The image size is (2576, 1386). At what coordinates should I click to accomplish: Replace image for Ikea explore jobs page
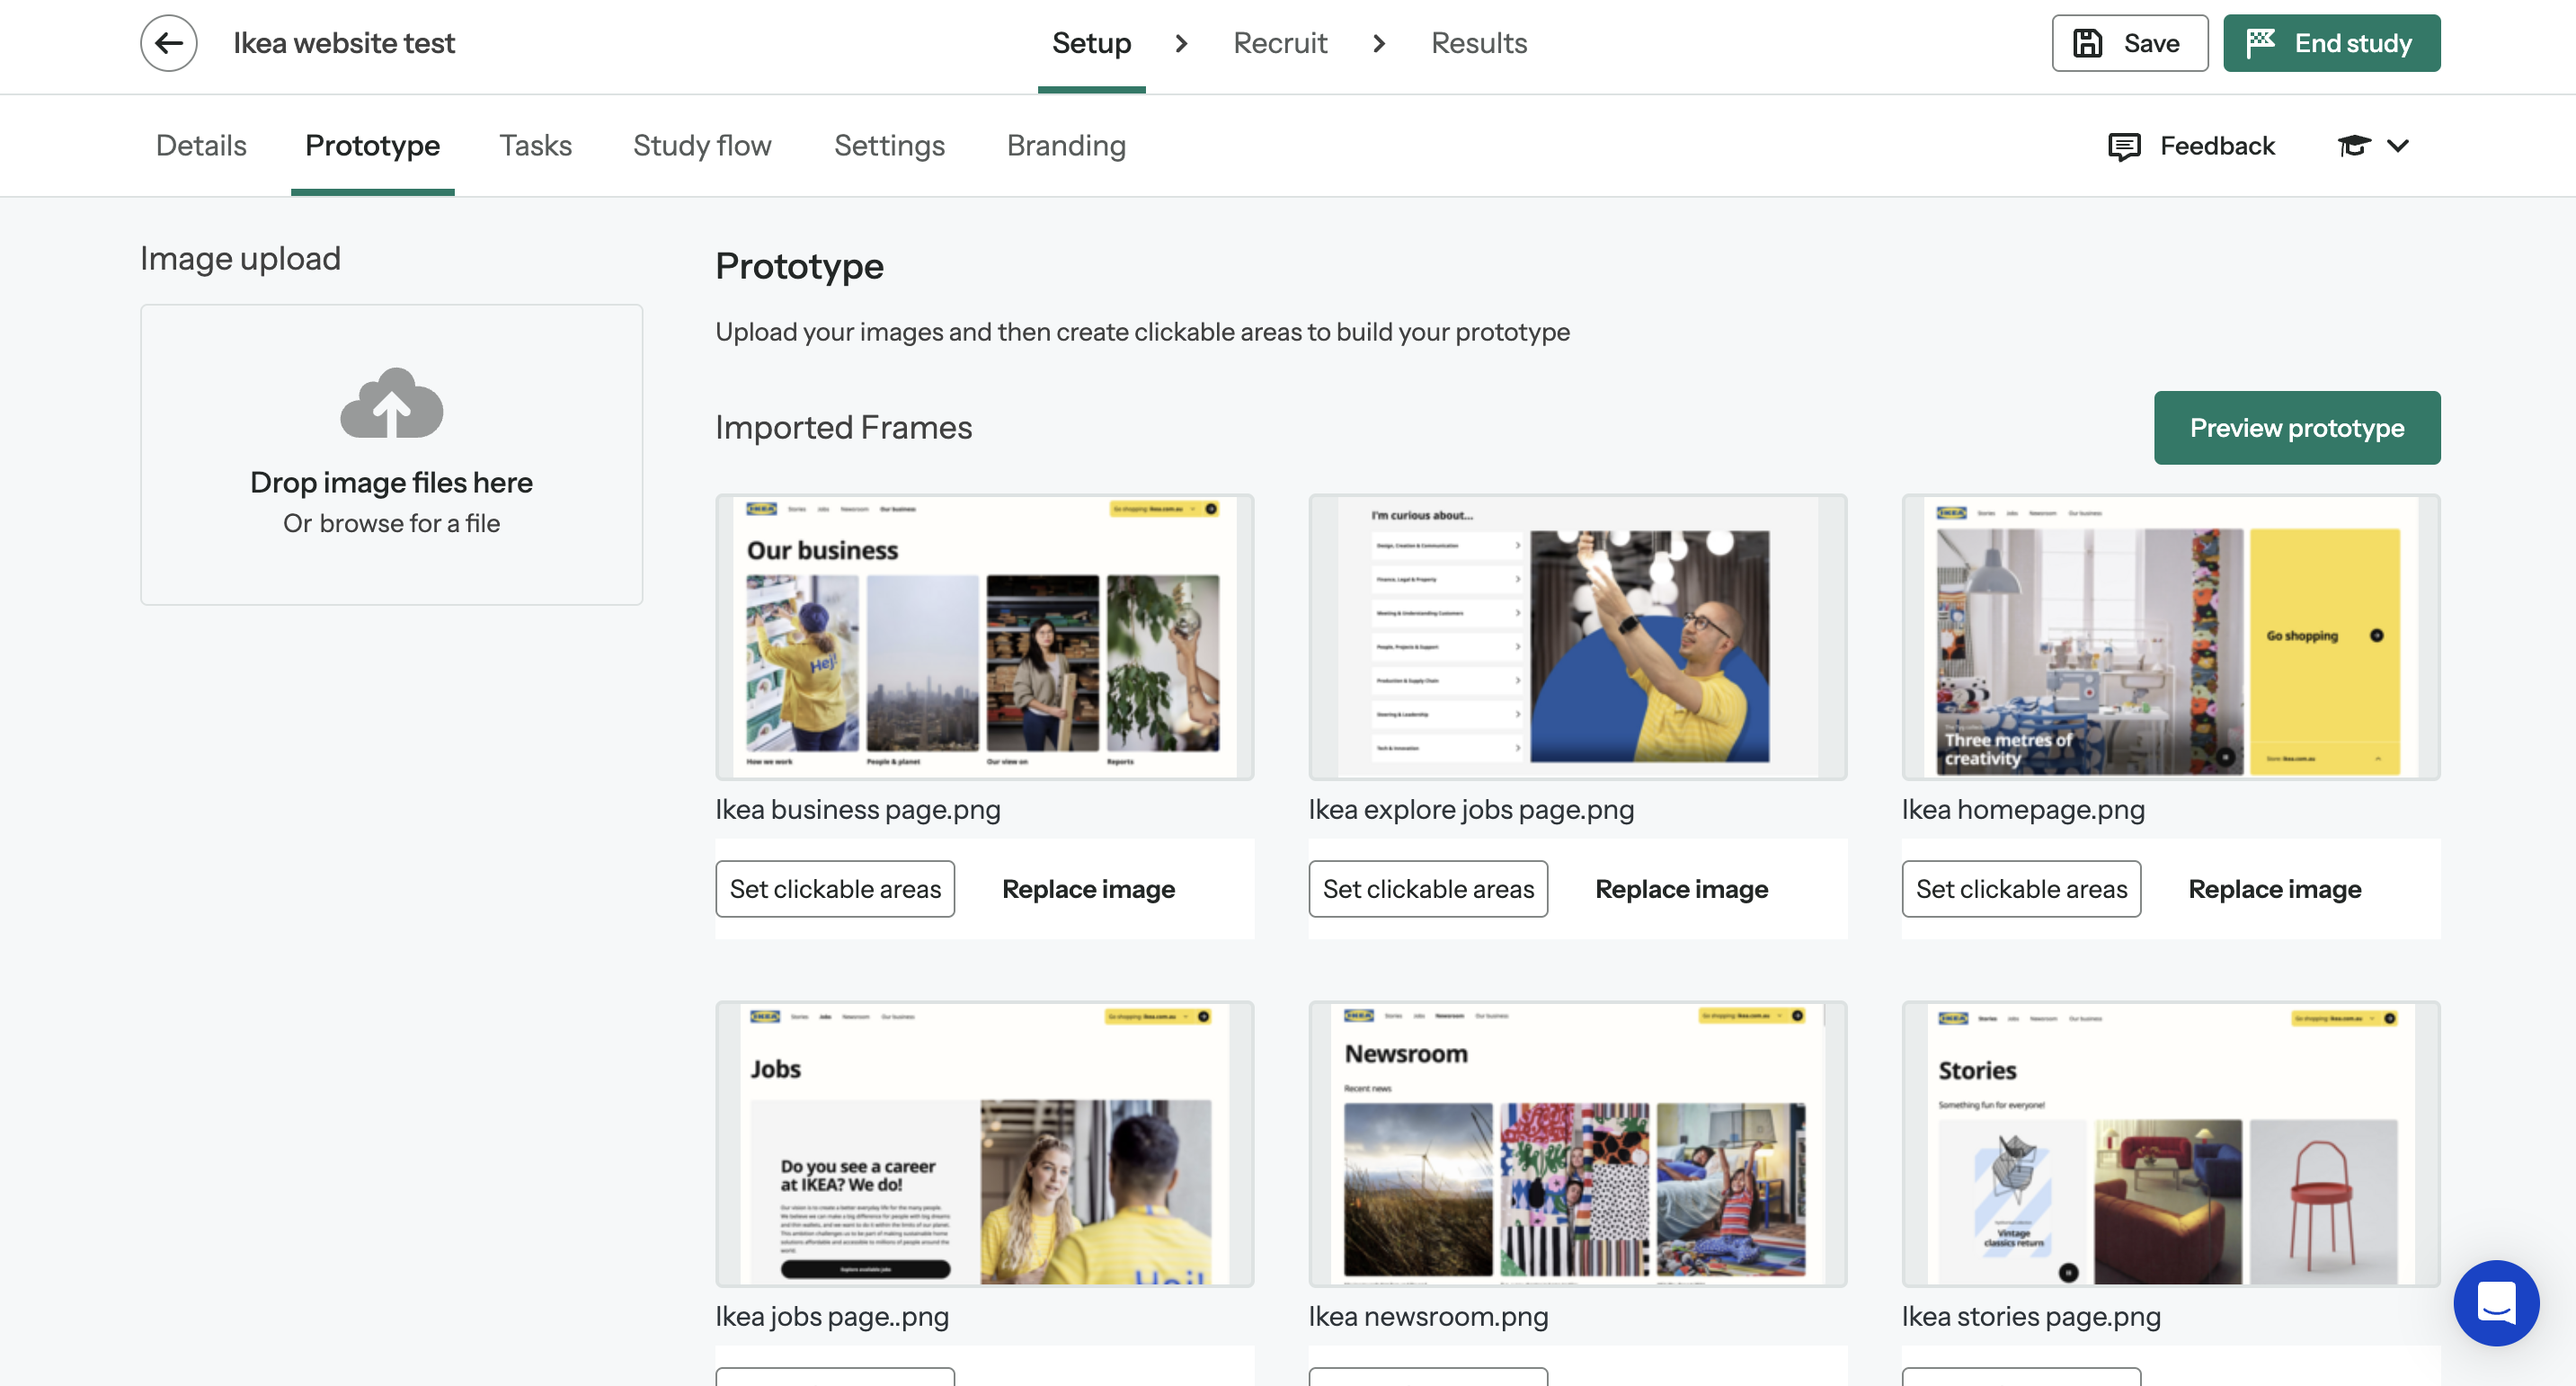[x=1681, y=889]
